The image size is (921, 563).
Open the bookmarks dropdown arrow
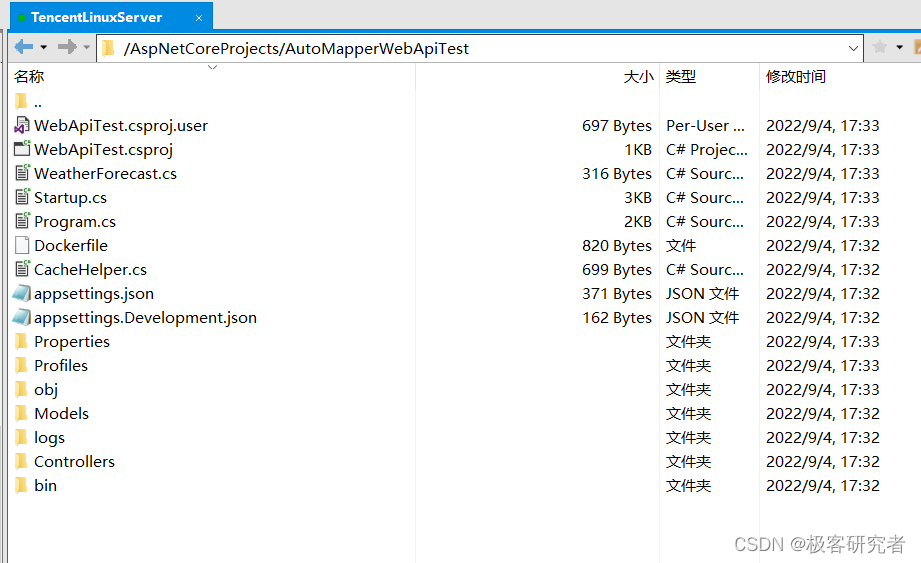[x=899, y=47]
